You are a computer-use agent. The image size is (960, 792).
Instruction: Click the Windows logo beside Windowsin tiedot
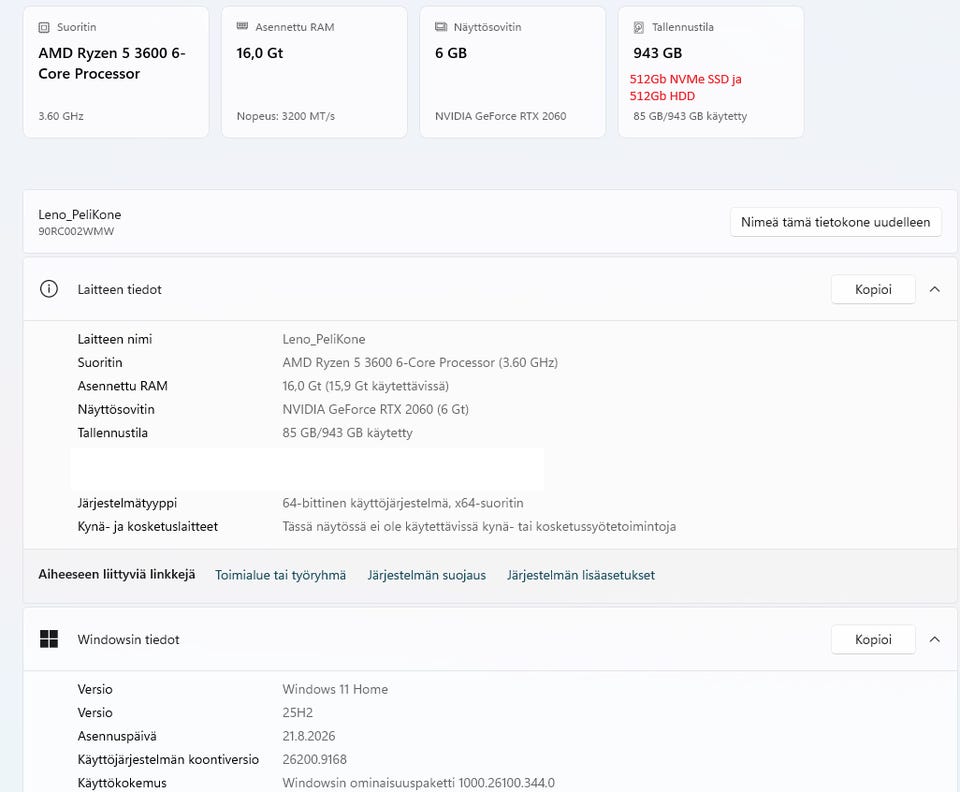pyautogui.click(x=48, y=639)
